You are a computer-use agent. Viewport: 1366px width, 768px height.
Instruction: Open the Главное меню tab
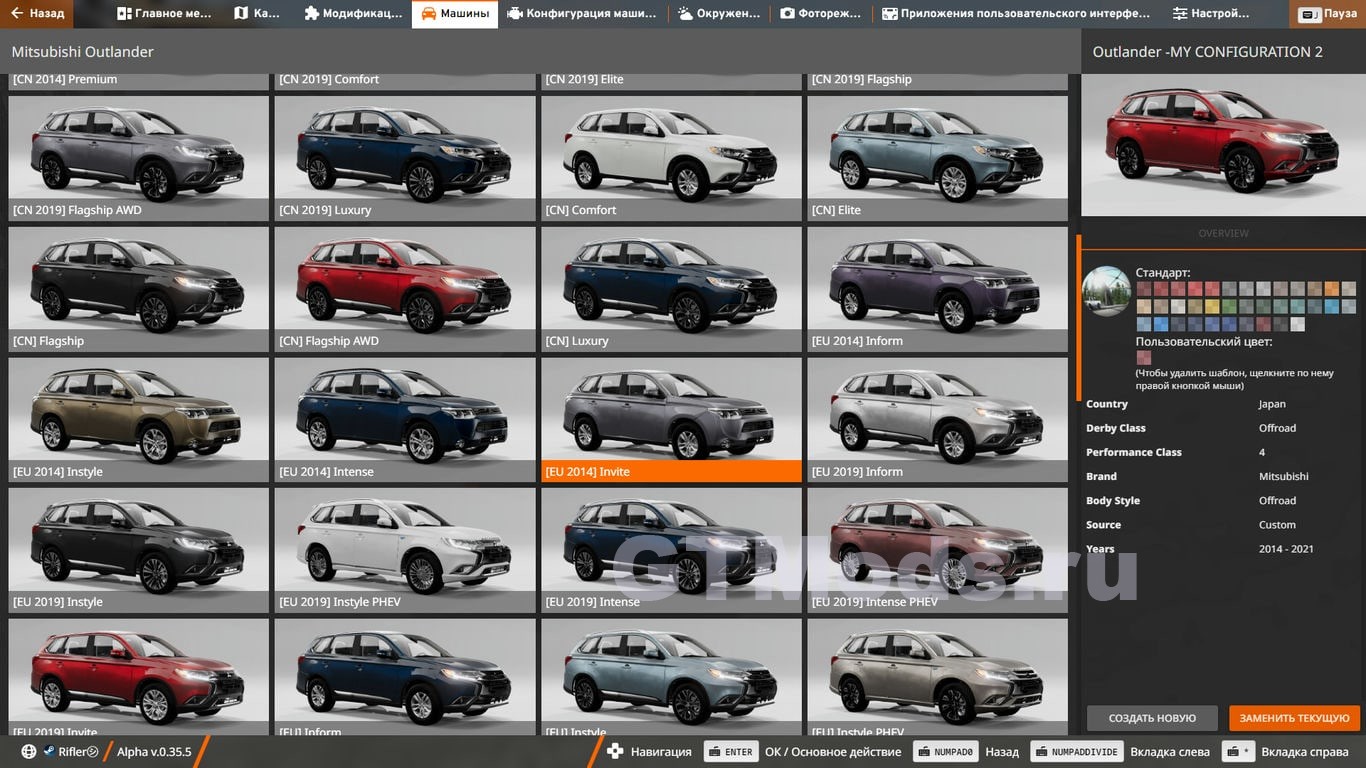click(162, 14)
